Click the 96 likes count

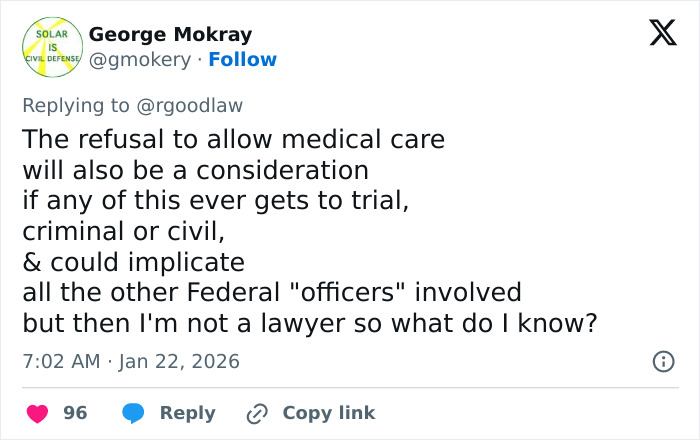tap(75, 413)
